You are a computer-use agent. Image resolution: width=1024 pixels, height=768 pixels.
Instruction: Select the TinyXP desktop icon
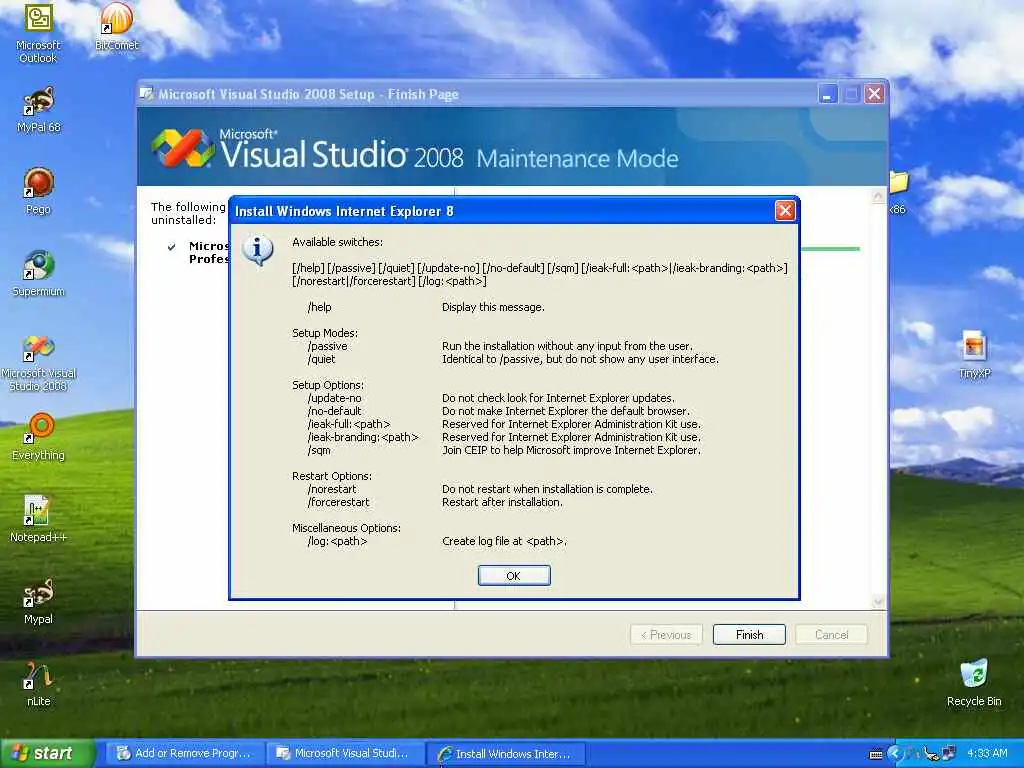974,355
